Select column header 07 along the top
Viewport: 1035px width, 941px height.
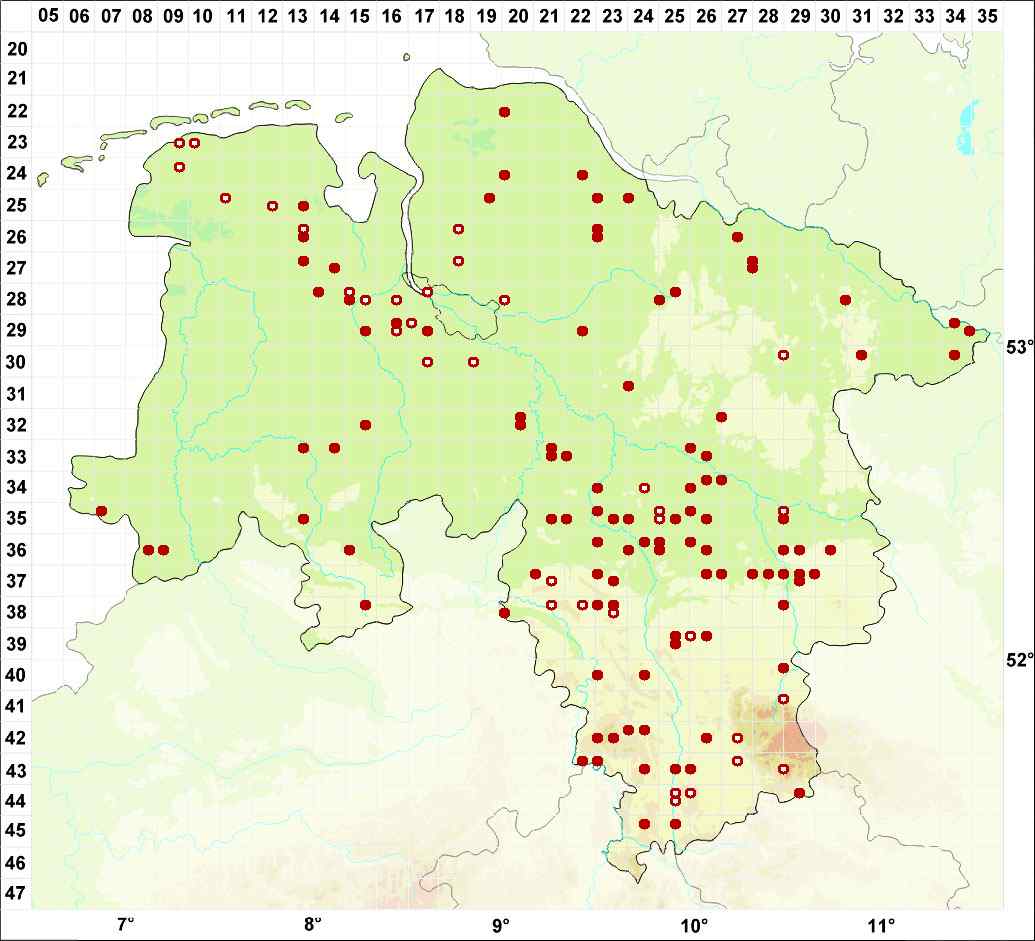(x=111, y=15)
